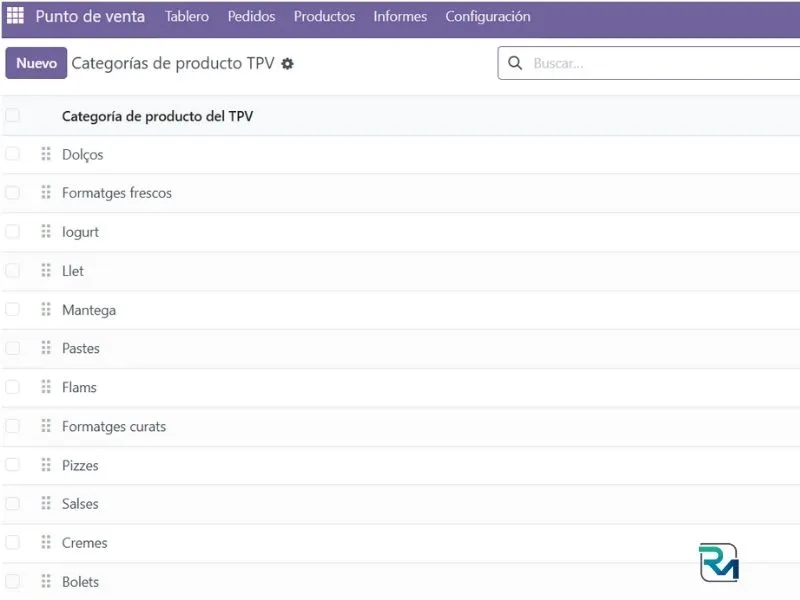Open the Configuración menu
This screenshot has height=600, width=800.
487,16
